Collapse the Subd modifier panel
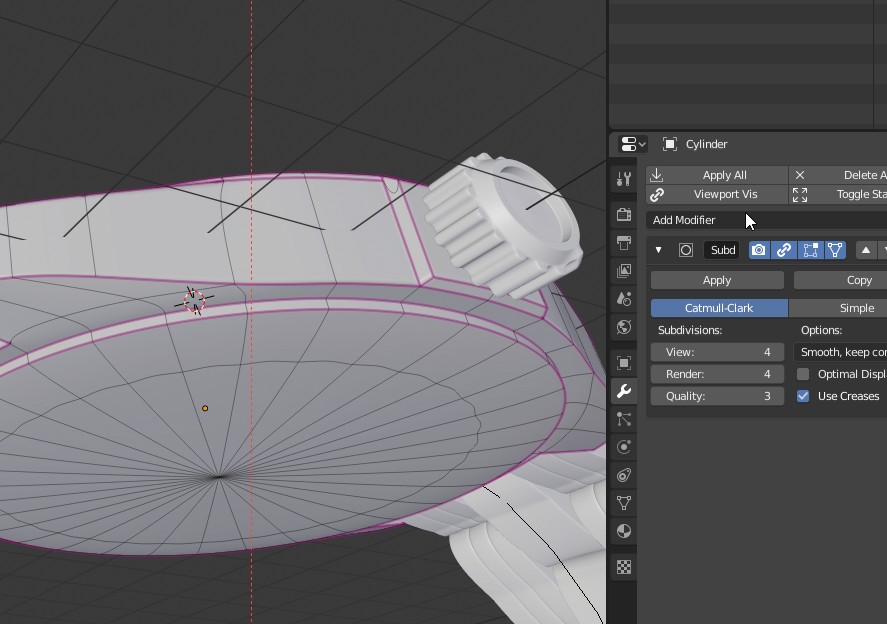Image resolution: width=887 pixels, height=624 pixels. [x=658, y=250]
